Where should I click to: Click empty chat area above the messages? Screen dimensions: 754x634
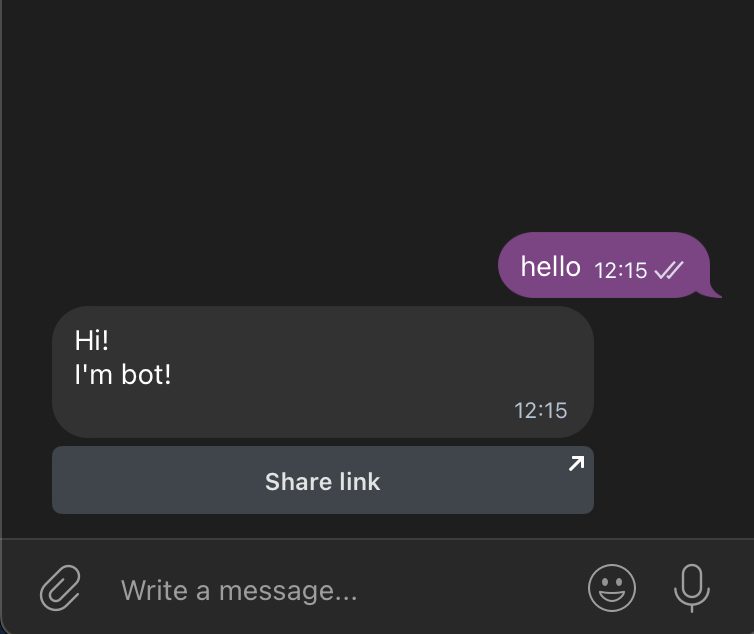click(x=377, y=110)
